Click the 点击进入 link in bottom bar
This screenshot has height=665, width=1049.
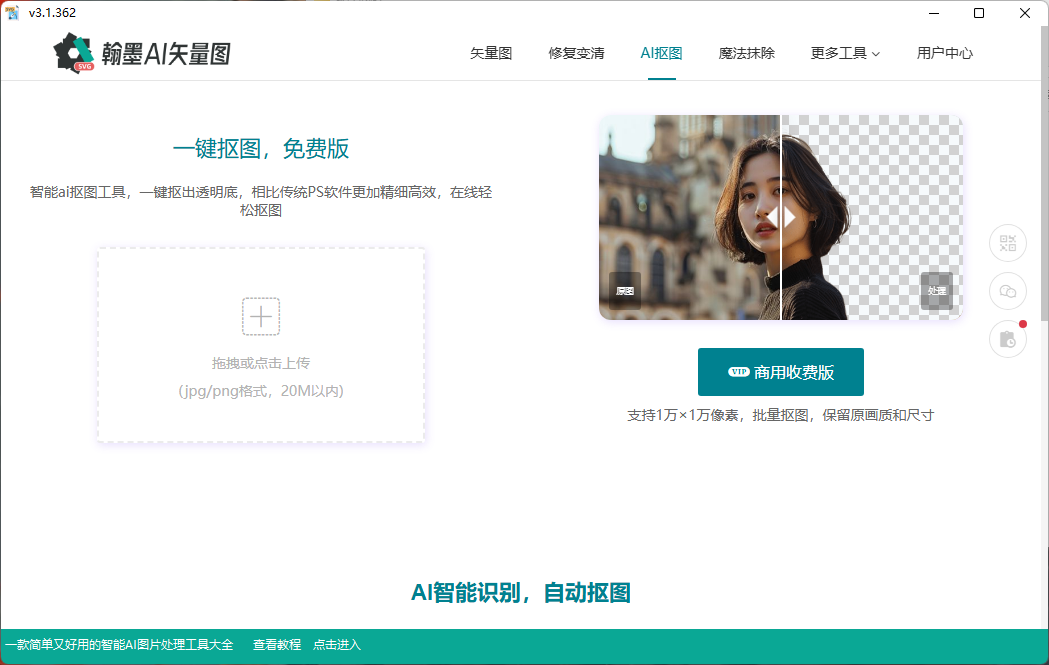click(x=337, y=645)
